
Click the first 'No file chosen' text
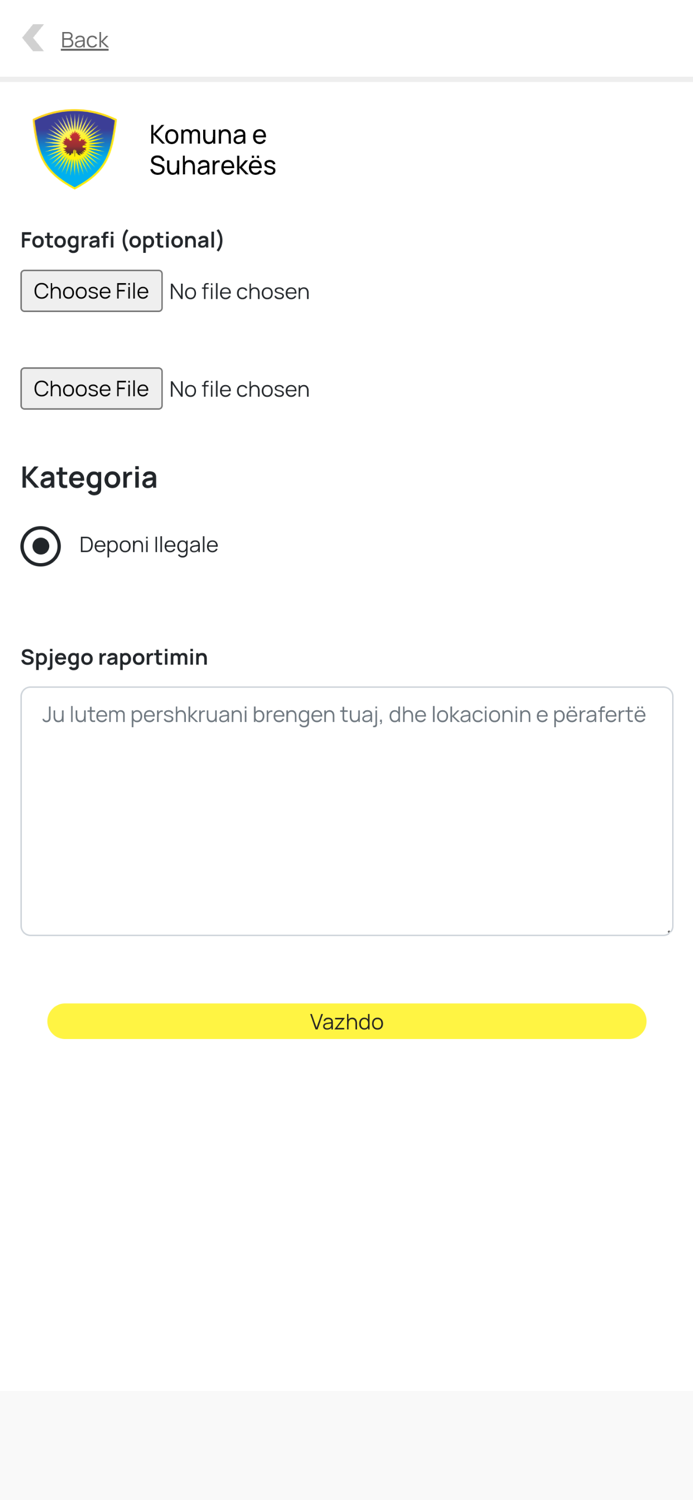pos(239,291)
